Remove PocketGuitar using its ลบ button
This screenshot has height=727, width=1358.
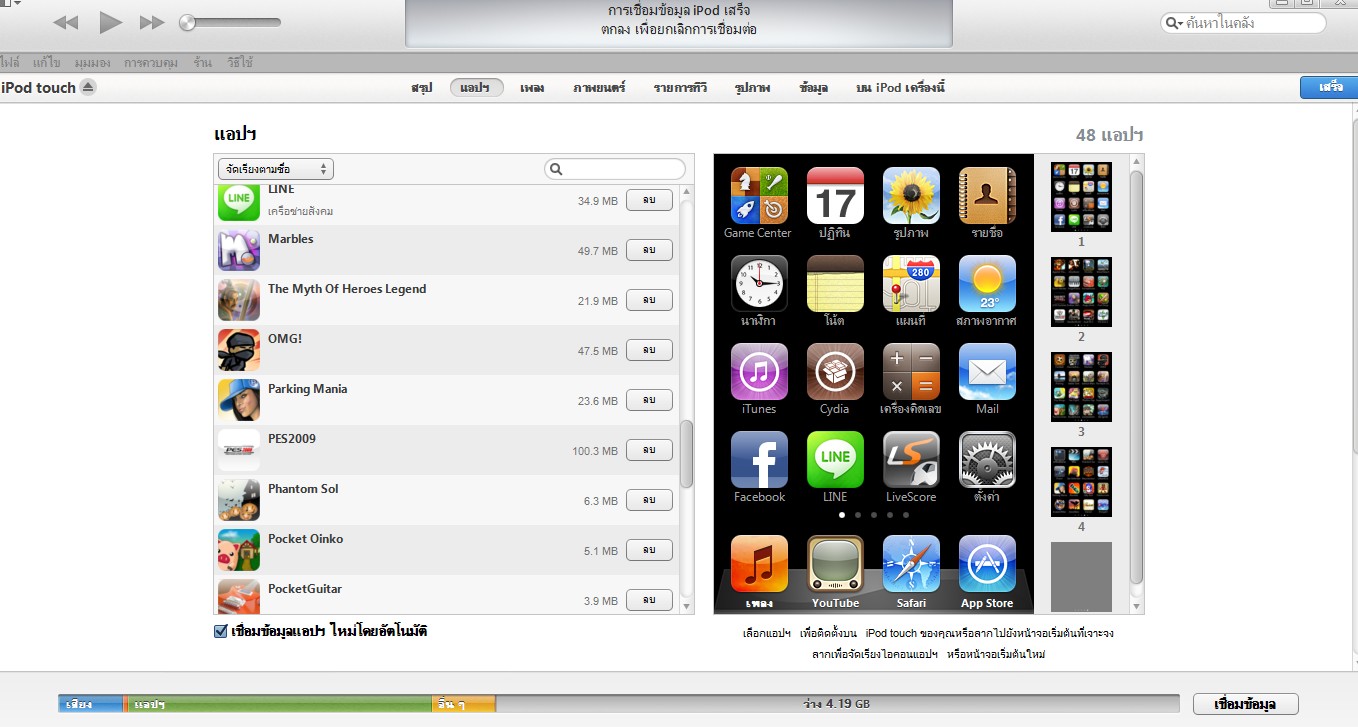tap(649, 600)
